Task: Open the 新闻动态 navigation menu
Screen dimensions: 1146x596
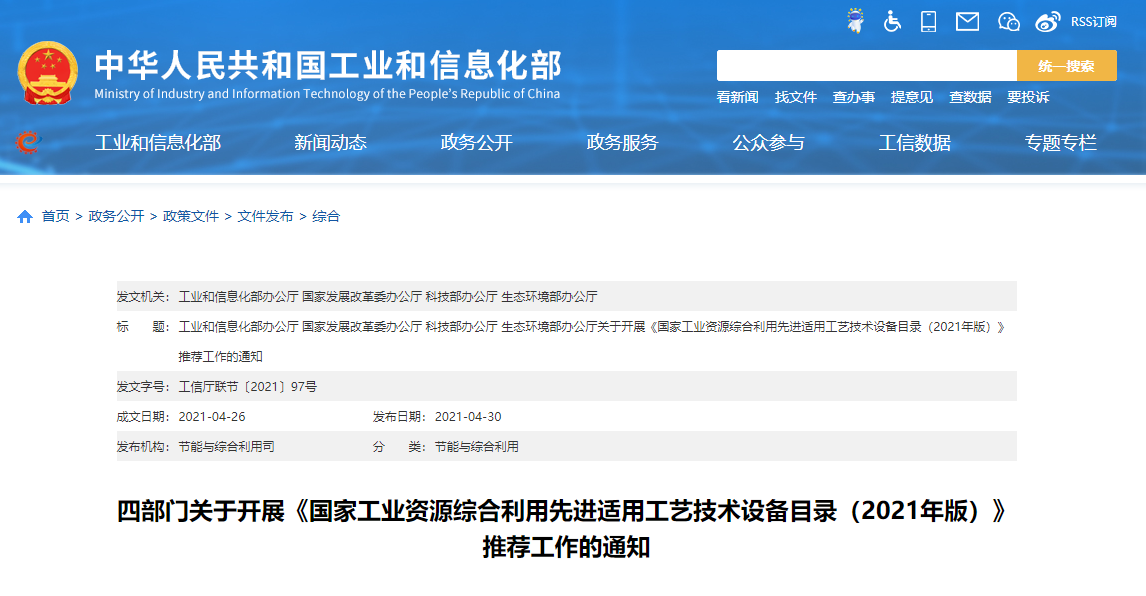Action: pyautogui.click(x=330, y=143)
